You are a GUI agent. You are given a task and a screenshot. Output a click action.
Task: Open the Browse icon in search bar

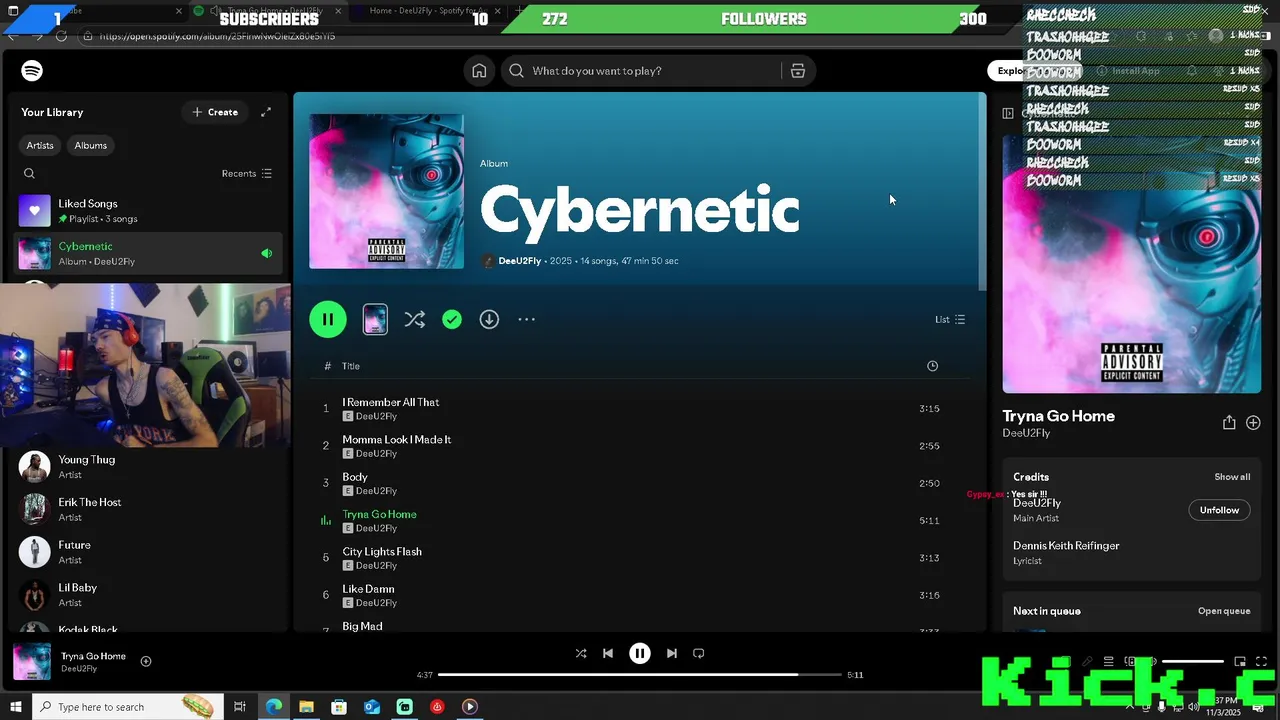(x=798, y=71)
